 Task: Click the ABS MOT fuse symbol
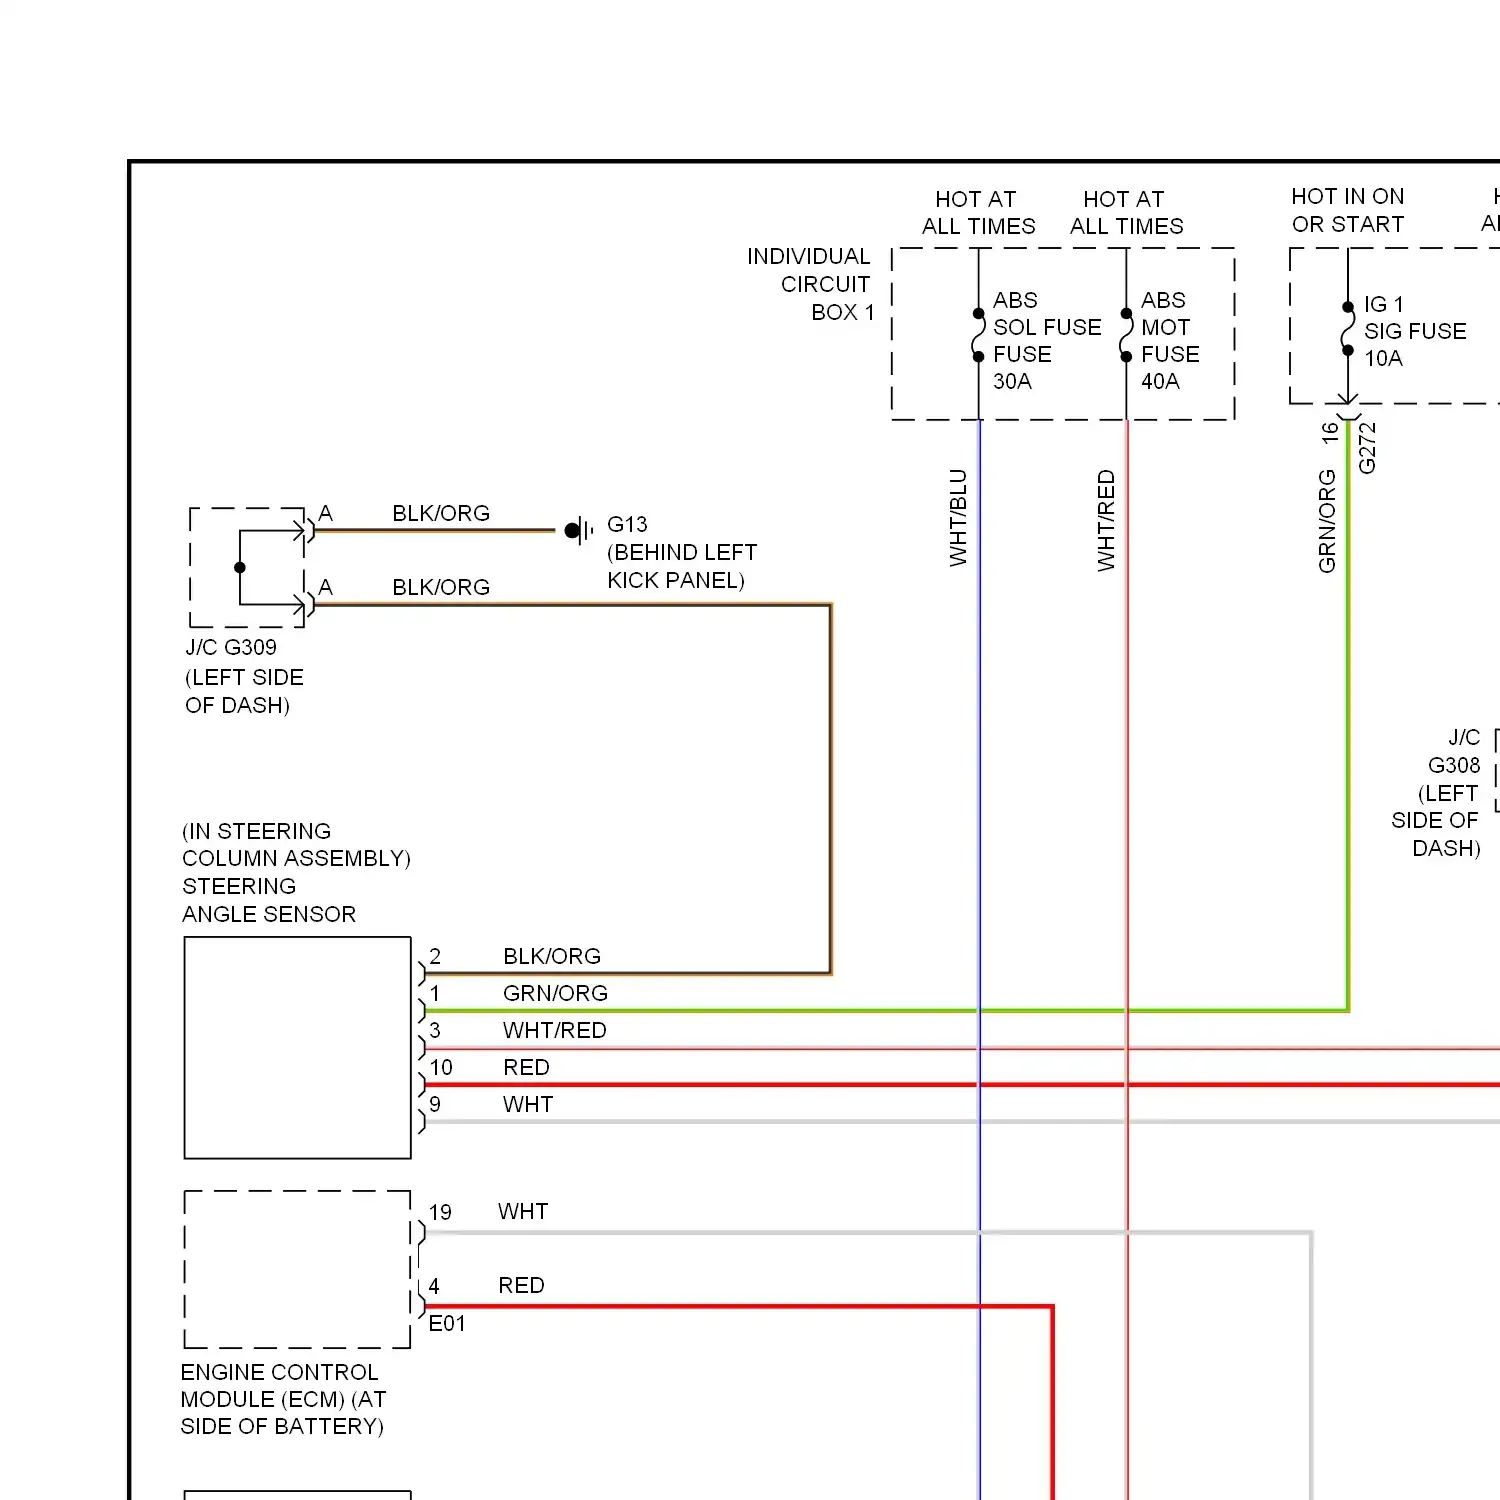[x=1126, y=335]
